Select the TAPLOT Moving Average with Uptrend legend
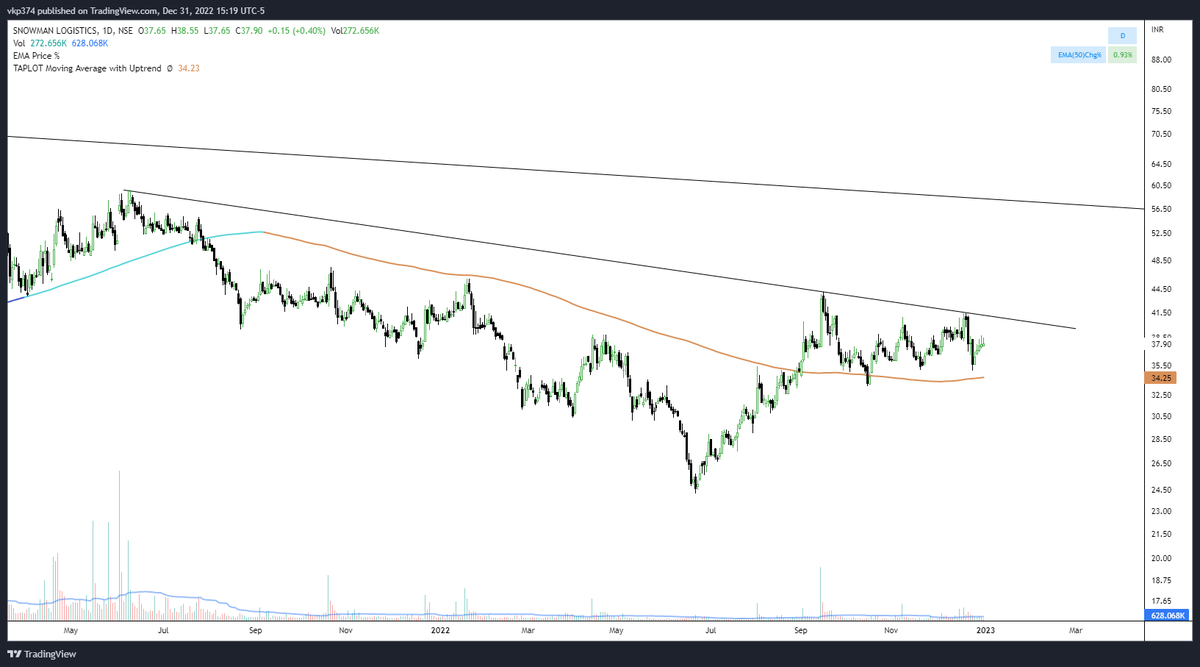The image size is (1200, 667). coord(87,68)
